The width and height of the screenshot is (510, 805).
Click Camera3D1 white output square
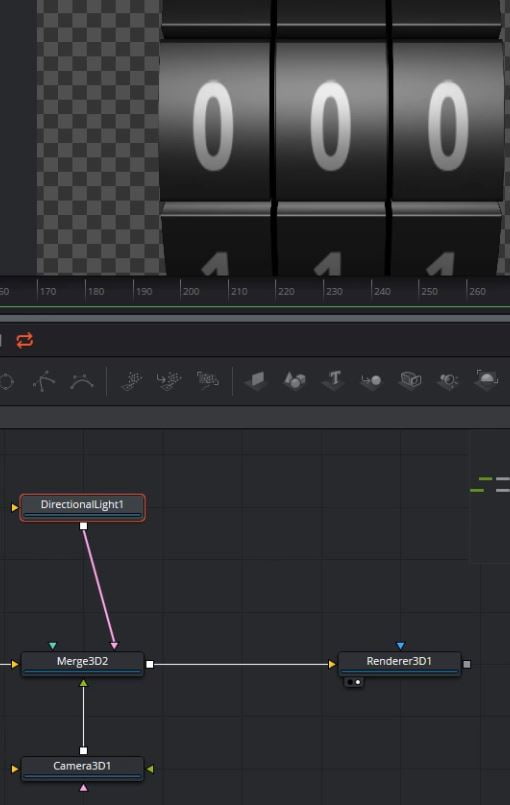coord(83,751)
